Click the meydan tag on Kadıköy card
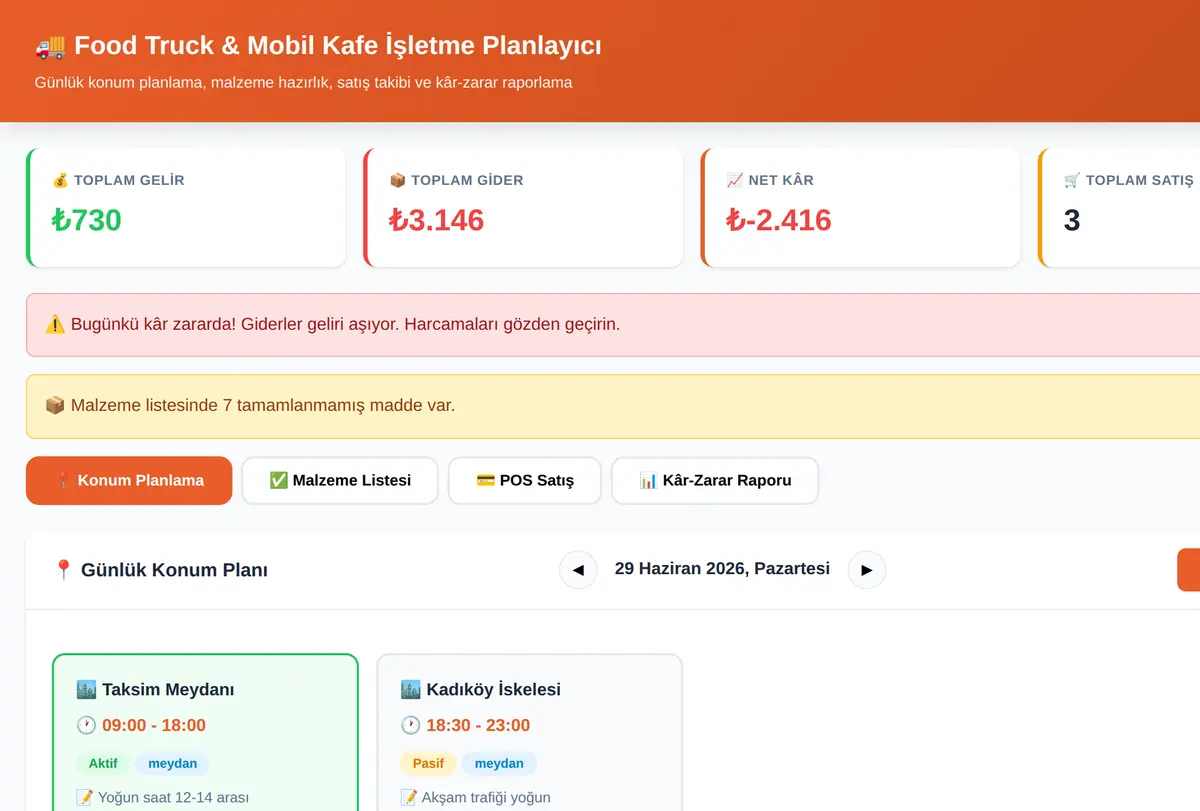 (x=499, y=763)
